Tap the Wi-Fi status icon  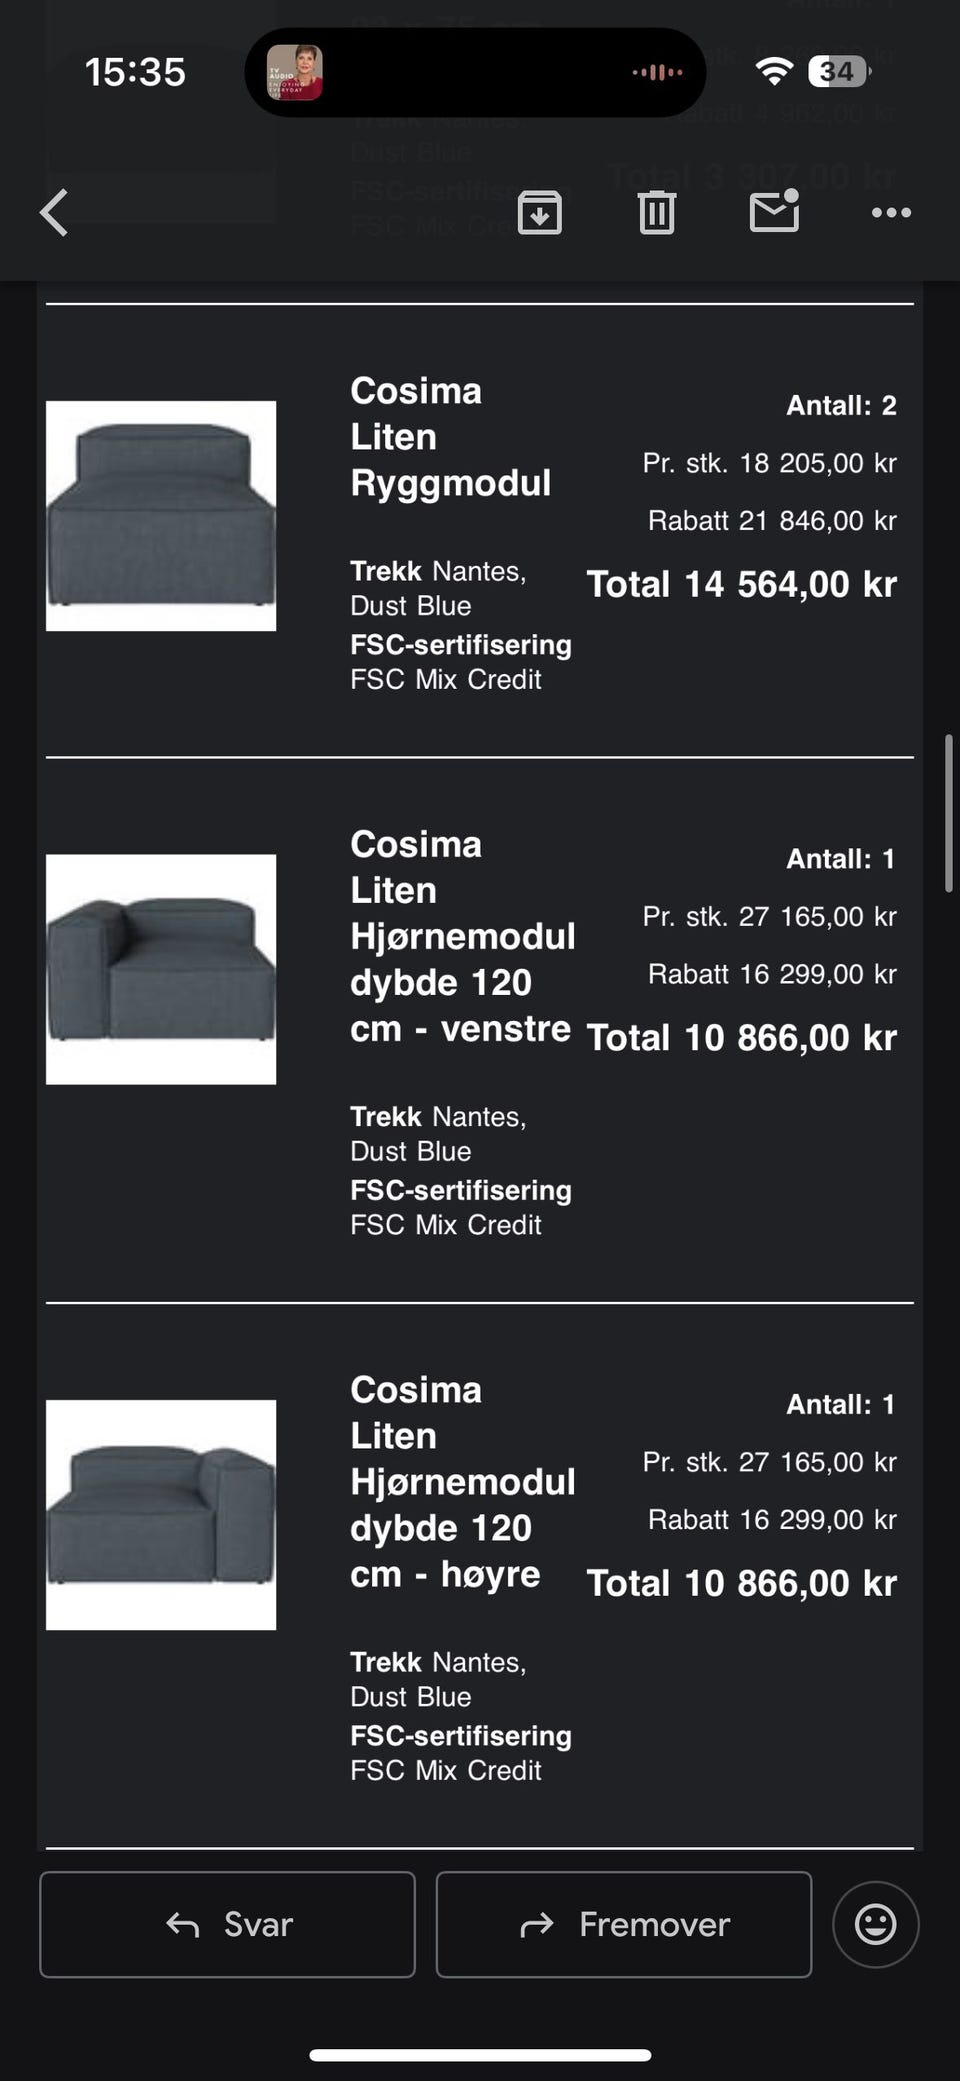click(x=774, y=71)
